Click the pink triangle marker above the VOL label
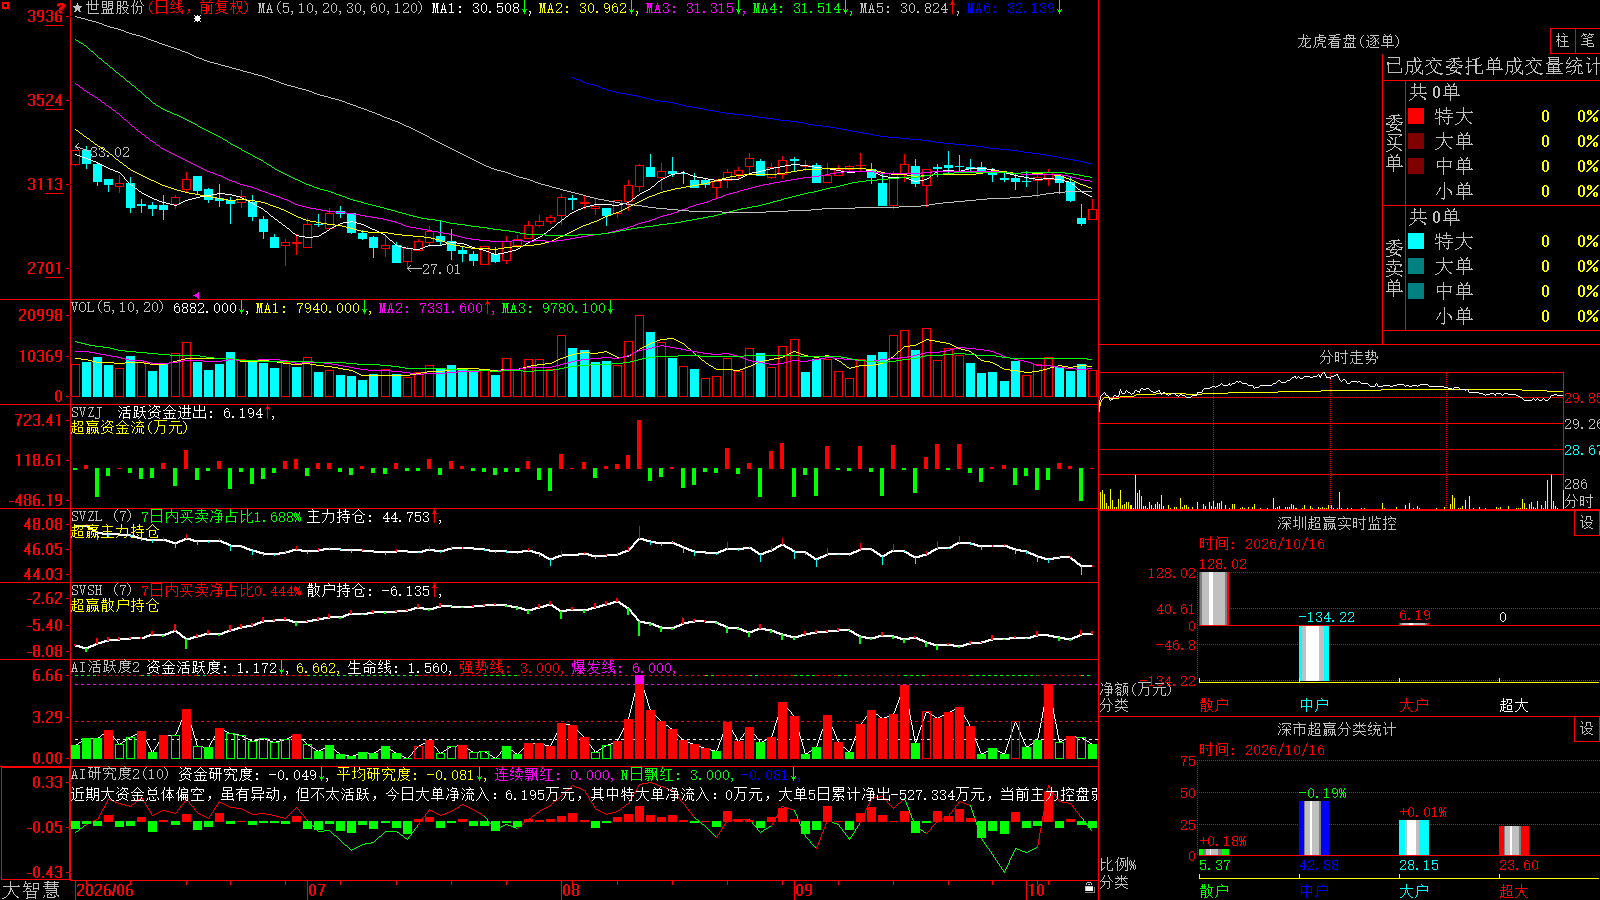This screenshot has width=1600, height=900. point(197,295)
